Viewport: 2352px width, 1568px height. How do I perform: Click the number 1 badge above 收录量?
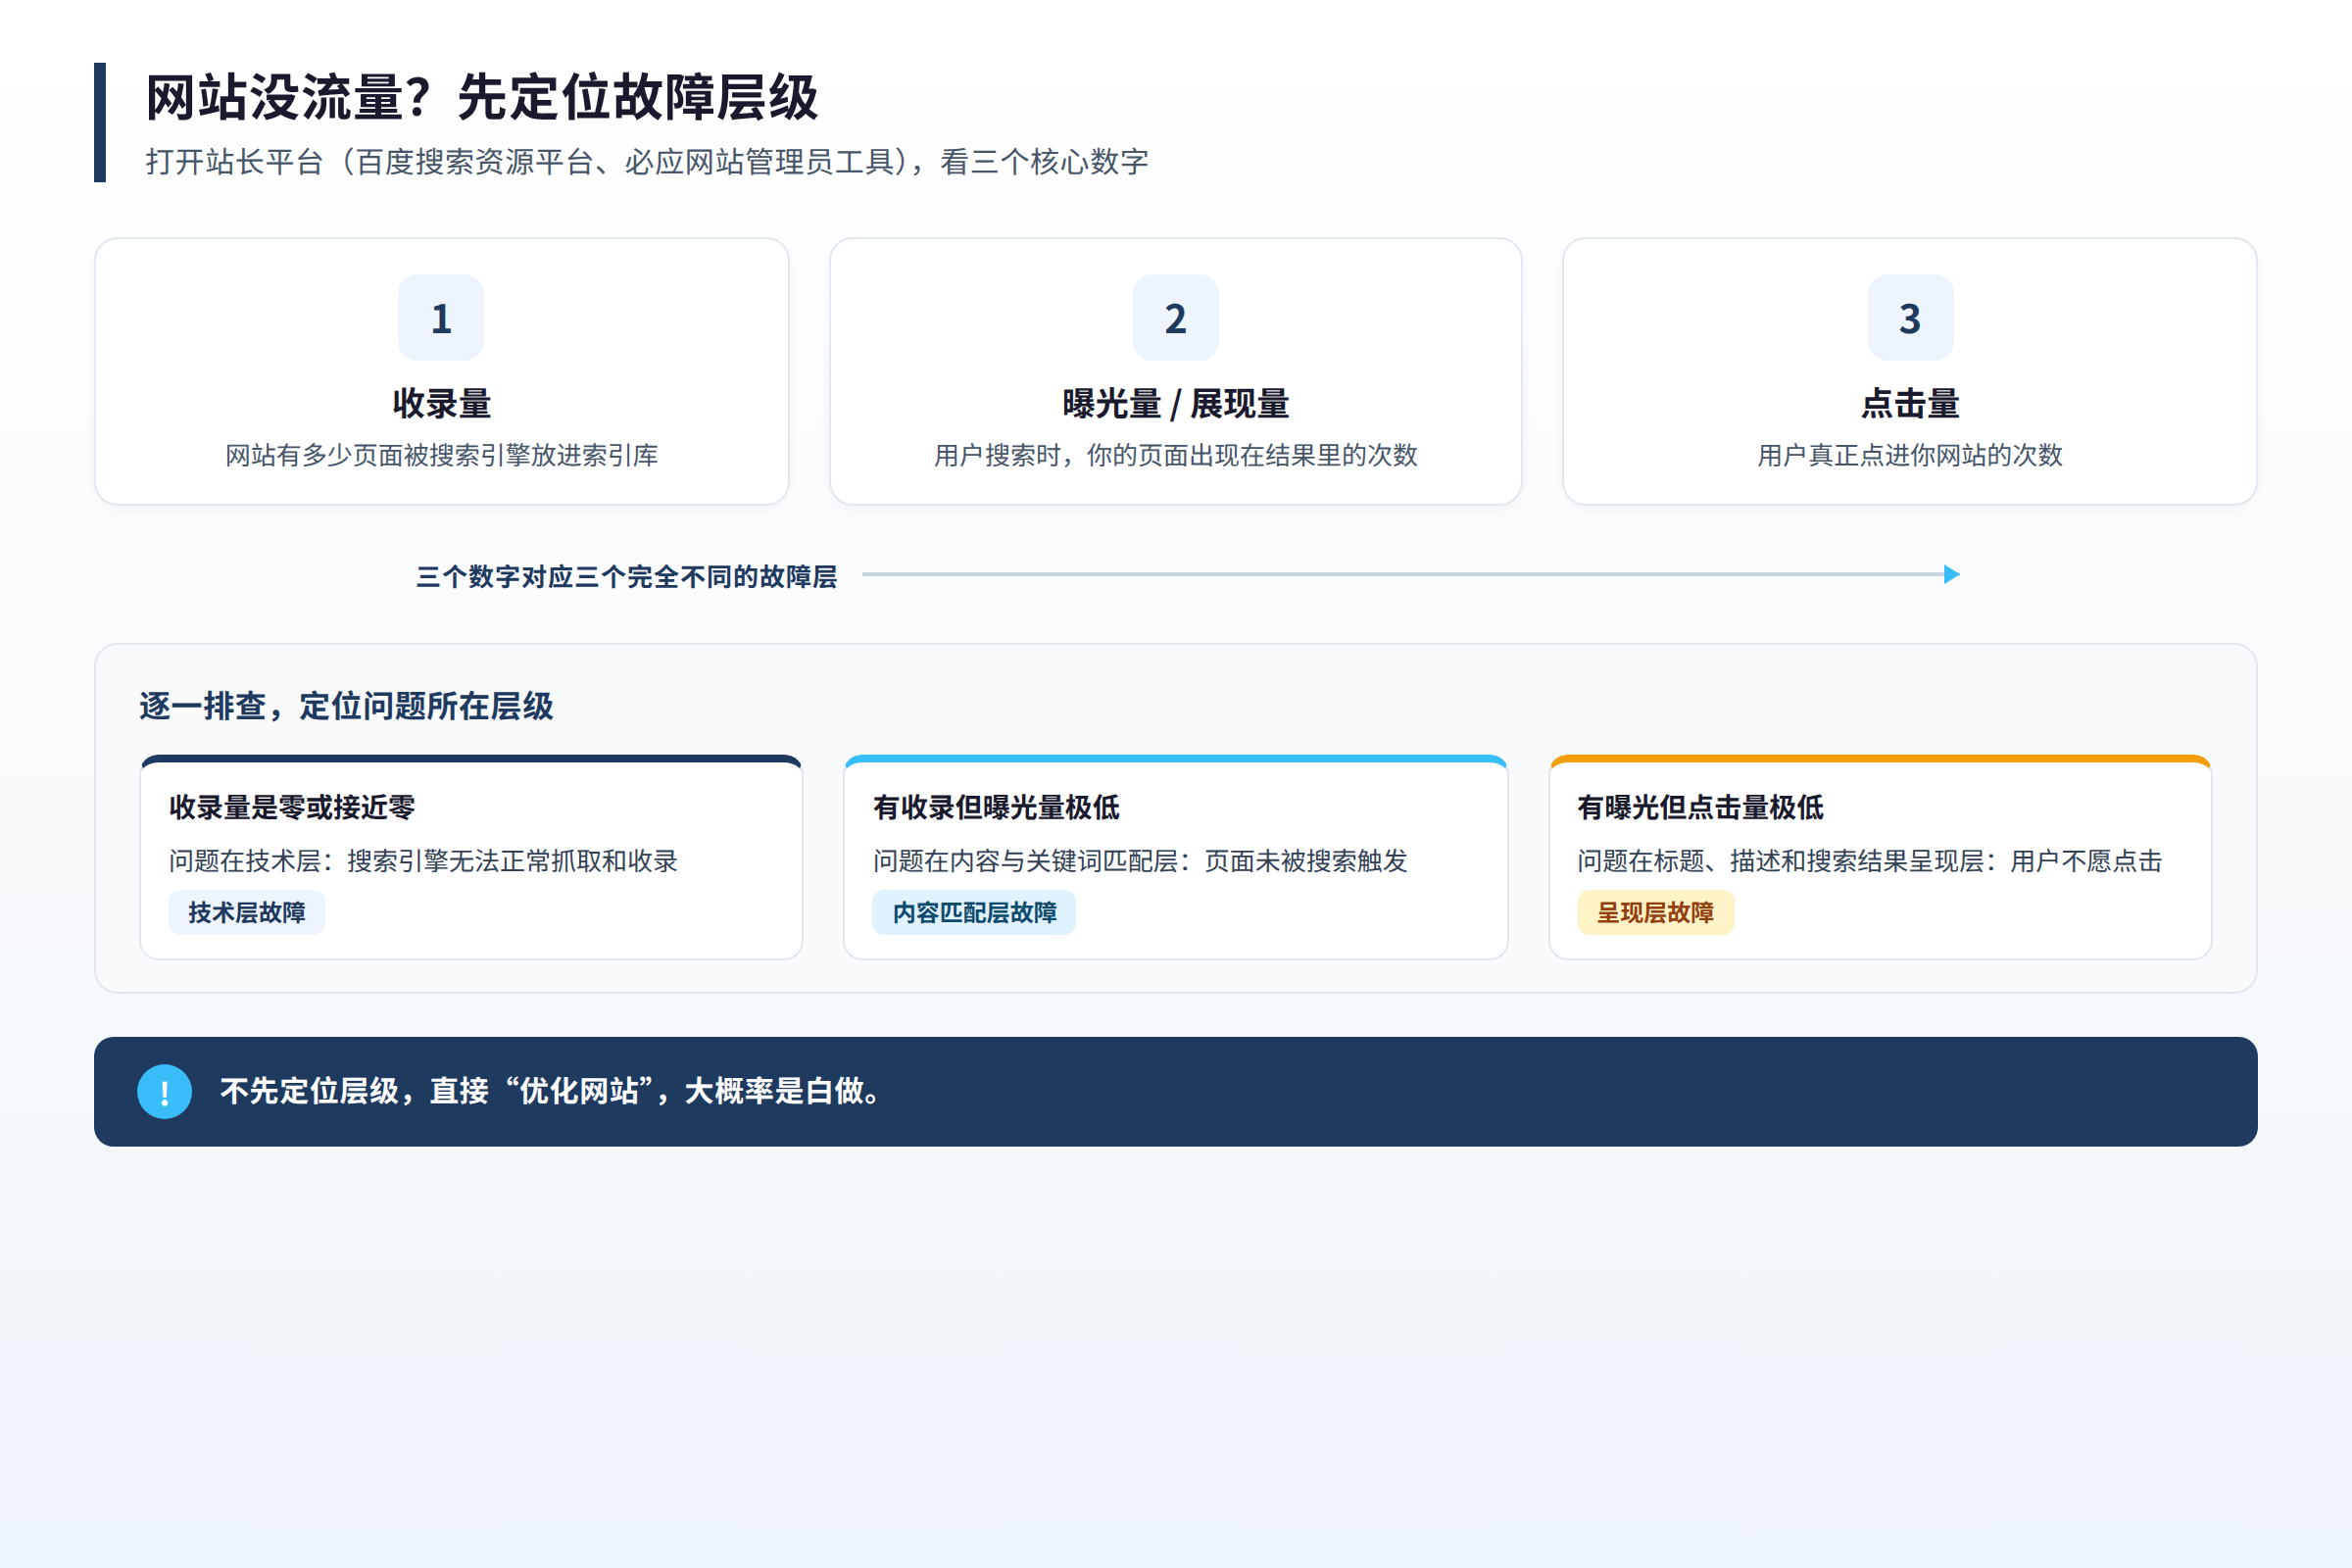coord(441,318)
